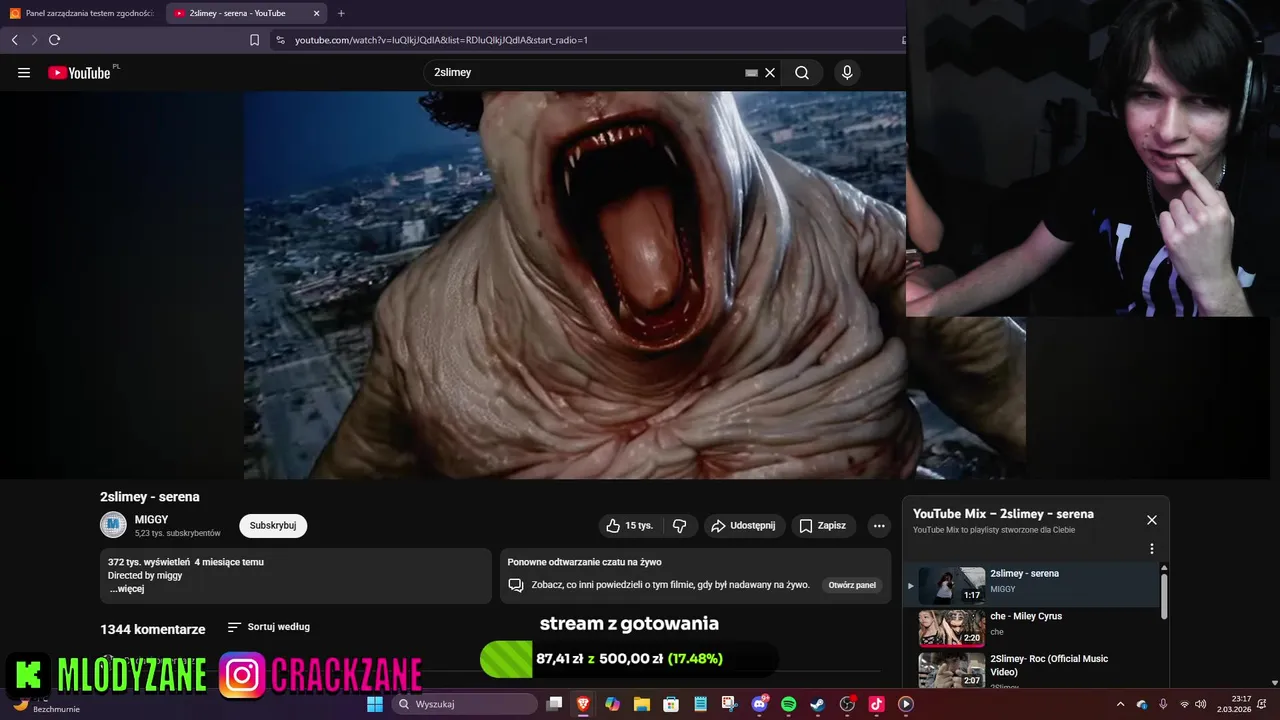Open MIGGY channel name link
The height and width of the screenshot is (720, 1280).
152,519
